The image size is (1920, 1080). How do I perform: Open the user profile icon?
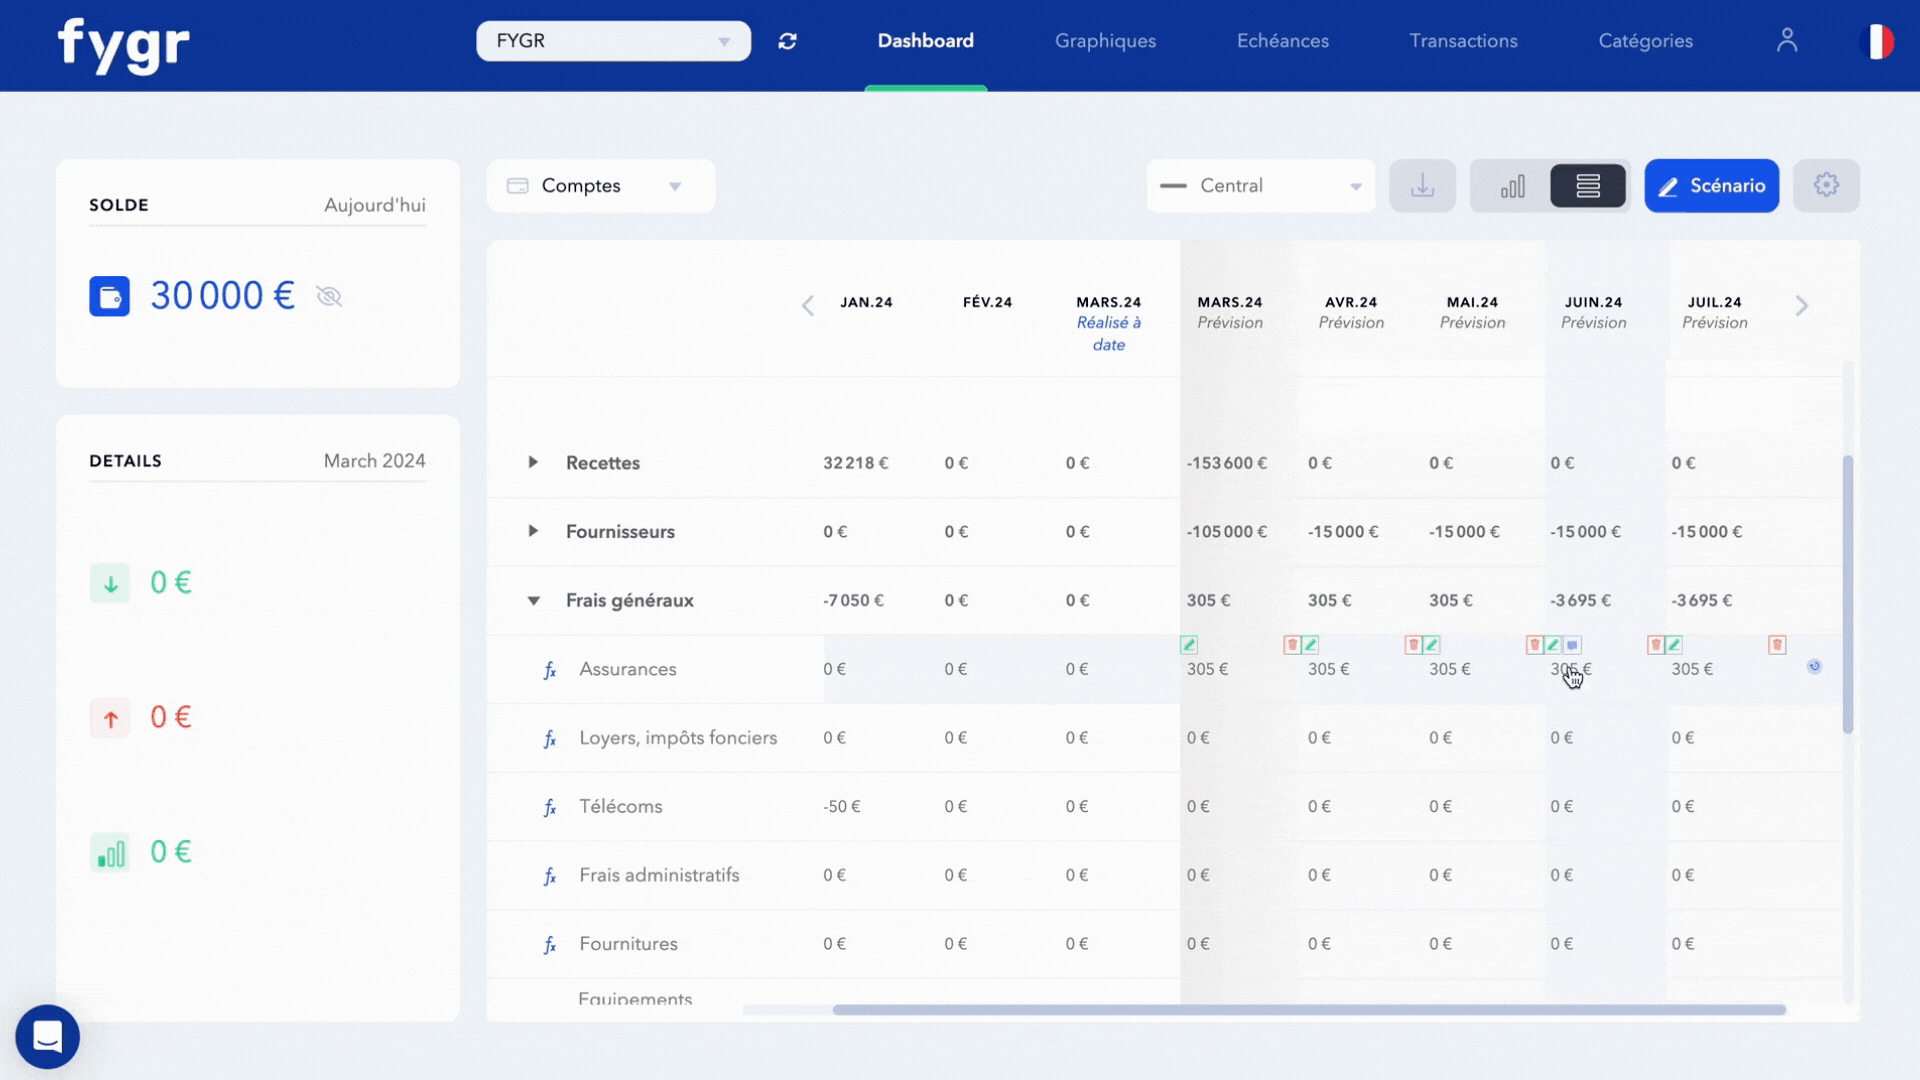click(1787, 40)
